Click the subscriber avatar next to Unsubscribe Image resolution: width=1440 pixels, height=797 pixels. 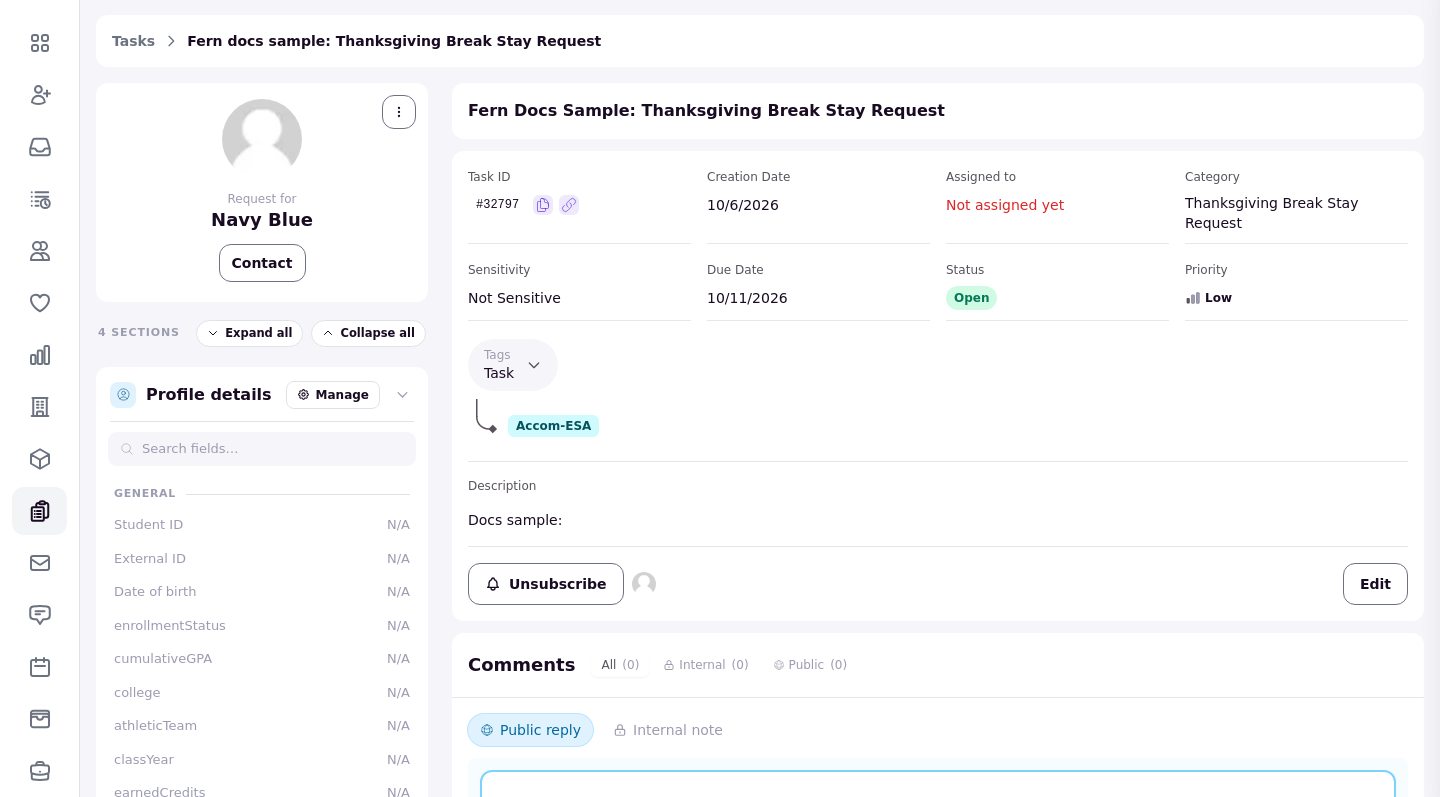click(x=644, y=584)
